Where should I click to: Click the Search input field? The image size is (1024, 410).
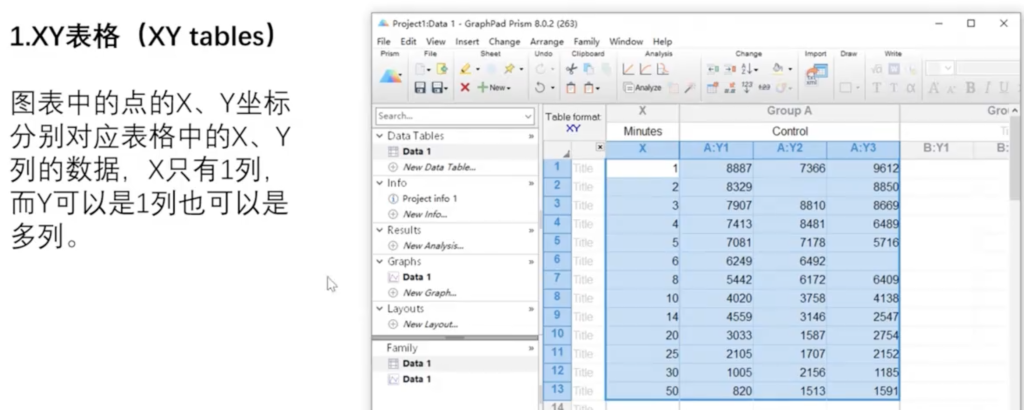tap(447, 117)
